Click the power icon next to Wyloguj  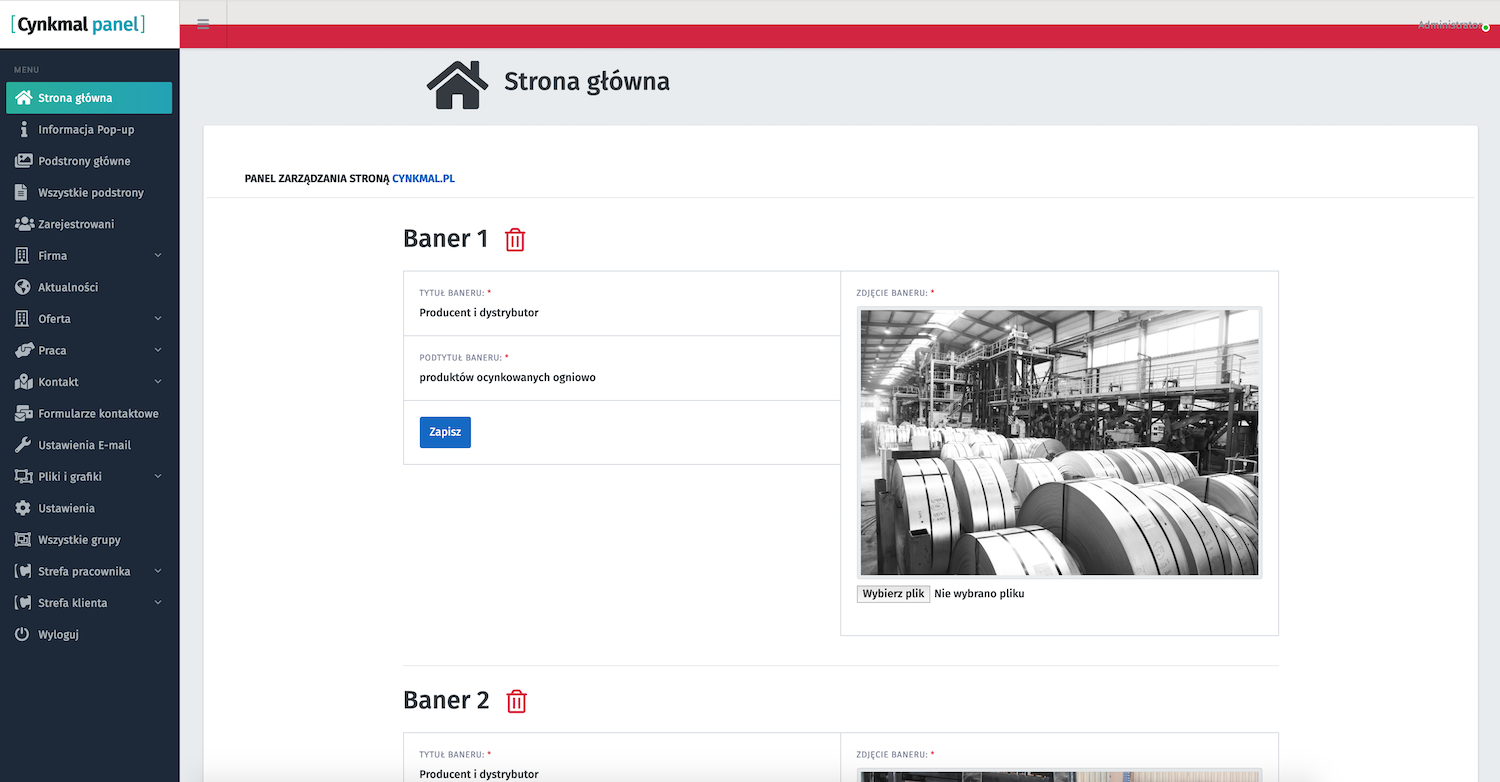tap(23, 634)
